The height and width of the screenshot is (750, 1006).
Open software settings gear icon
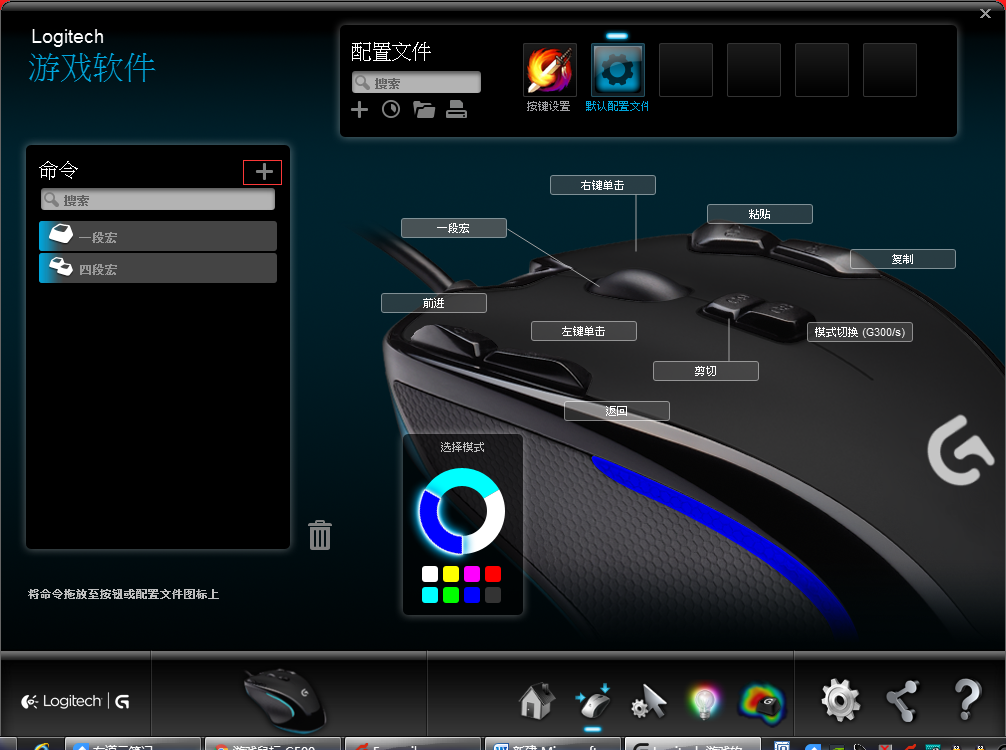click(840, 700)
